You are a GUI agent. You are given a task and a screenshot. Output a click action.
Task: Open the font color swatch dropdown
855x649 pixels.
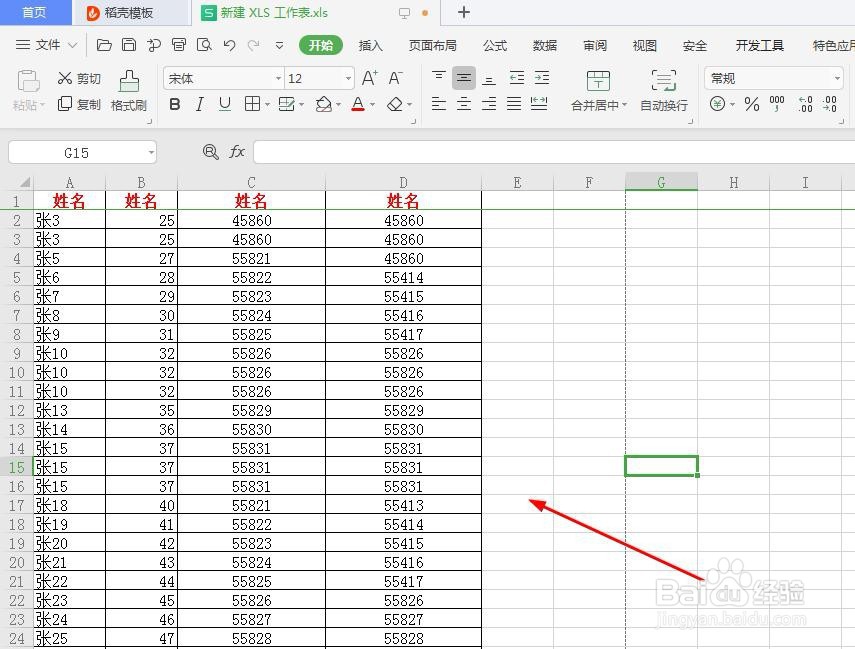[370, 104]
